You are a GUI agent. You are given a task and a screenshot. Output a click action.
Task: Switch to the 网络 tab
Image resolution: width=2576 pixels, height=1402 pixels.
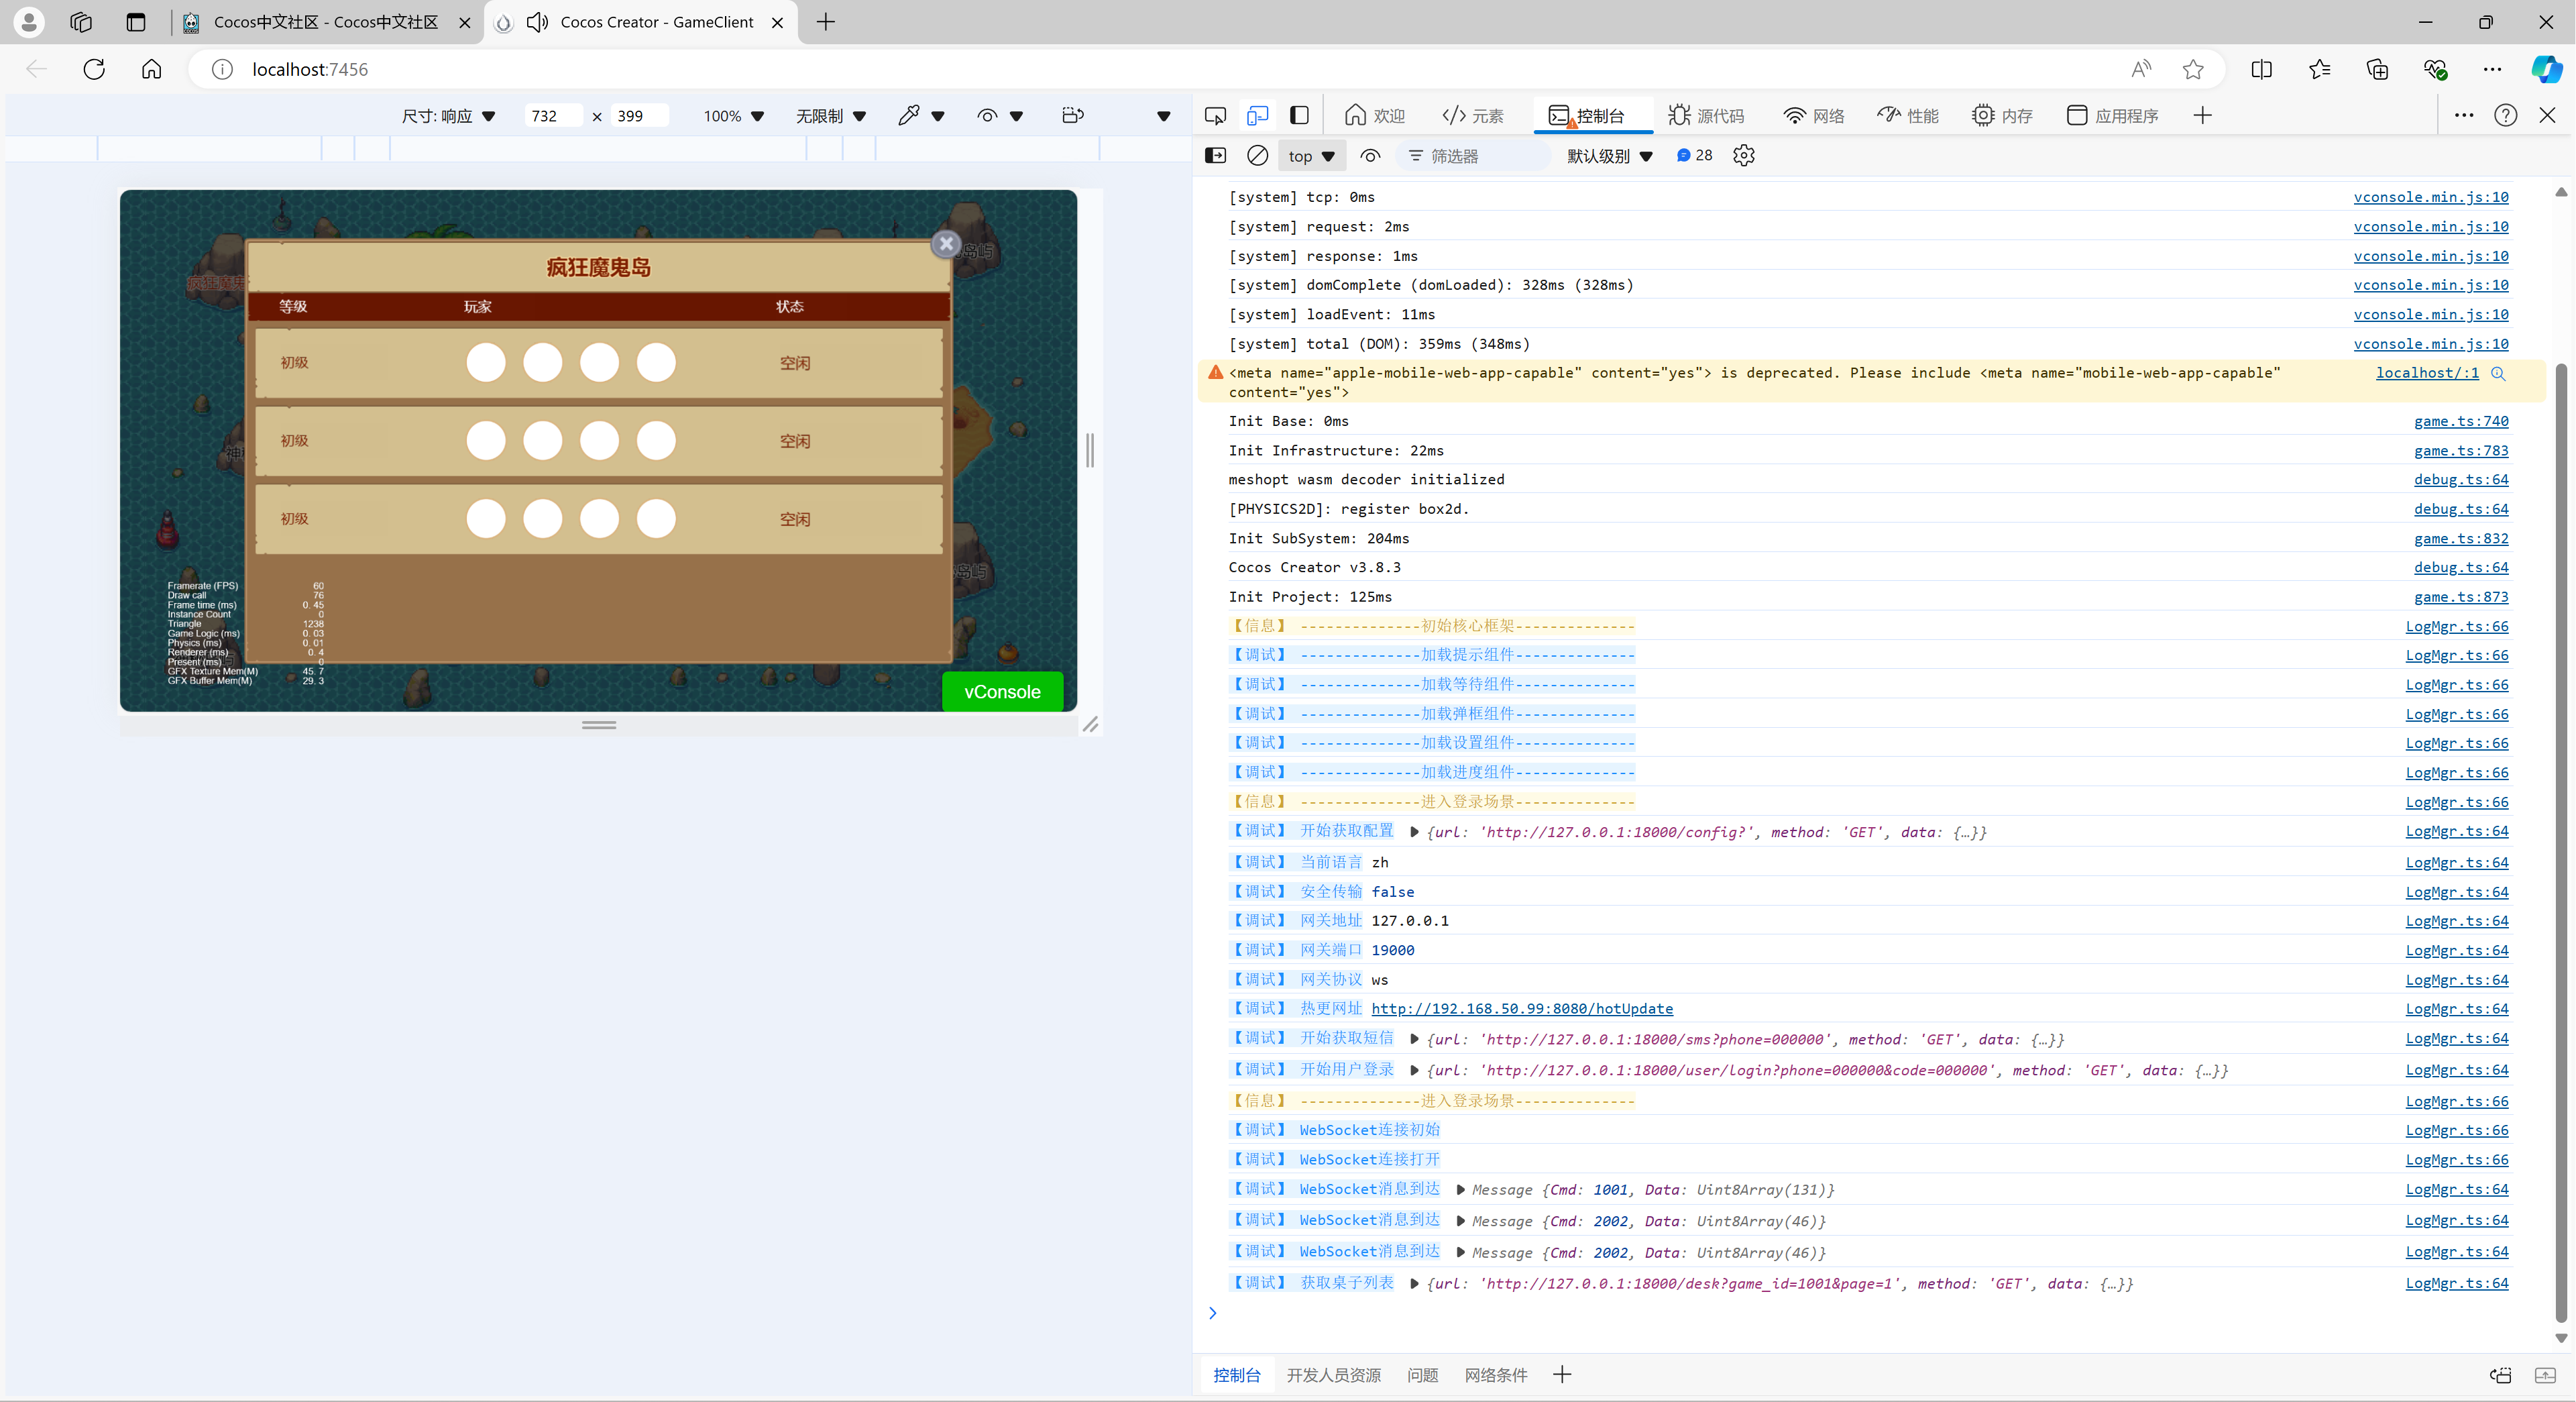click(x=1815, y=115)
